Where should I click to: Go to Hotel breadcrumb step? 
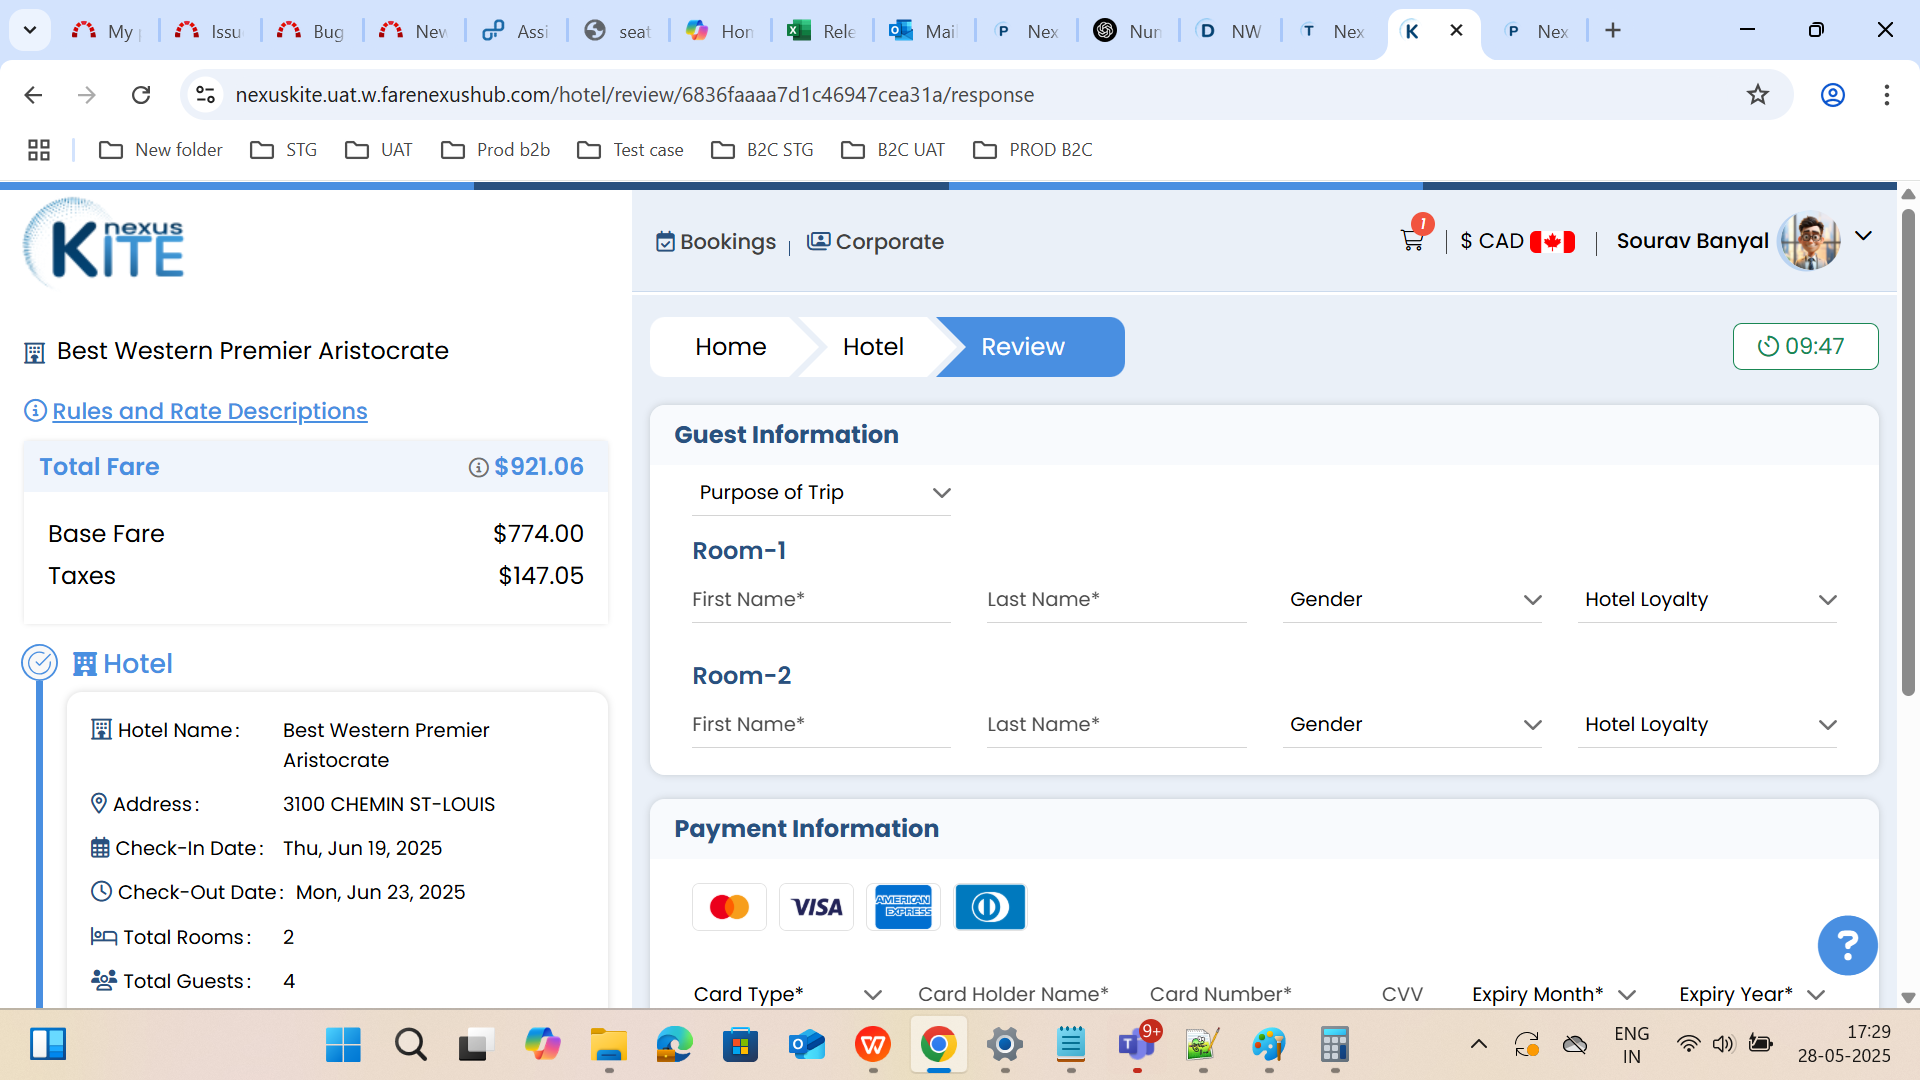point(873,347)
